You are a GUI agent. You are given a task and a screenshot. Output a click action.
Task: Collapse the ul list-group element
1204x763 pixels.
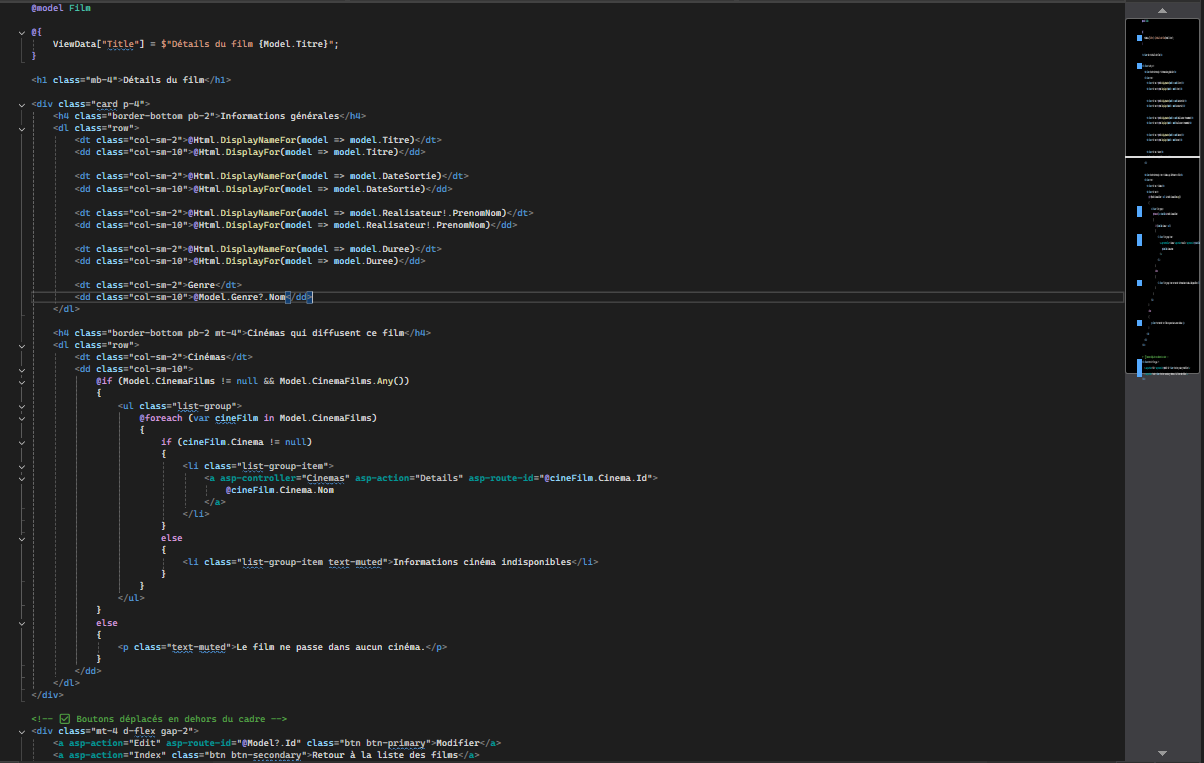click(21, 405)
